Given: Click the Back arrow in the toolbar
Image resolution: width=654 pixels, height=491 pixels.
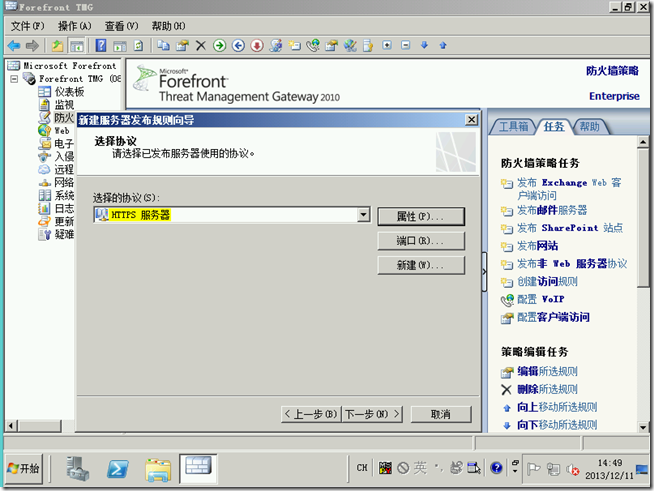Looking at the screenshot, I should click(14, 45).
